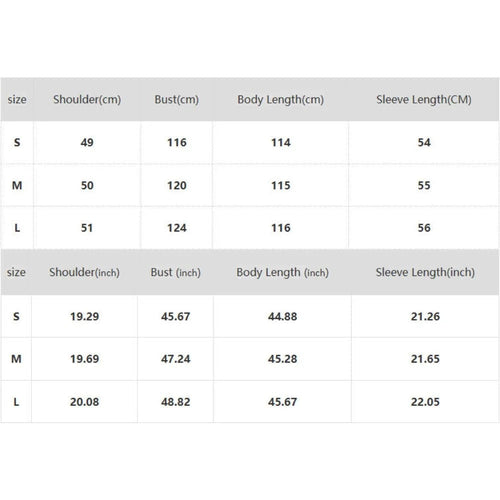The height and width of the screenshot is (500, 500).
Task: Click the sleeve length value 56
Action: (x=424, y=228)
